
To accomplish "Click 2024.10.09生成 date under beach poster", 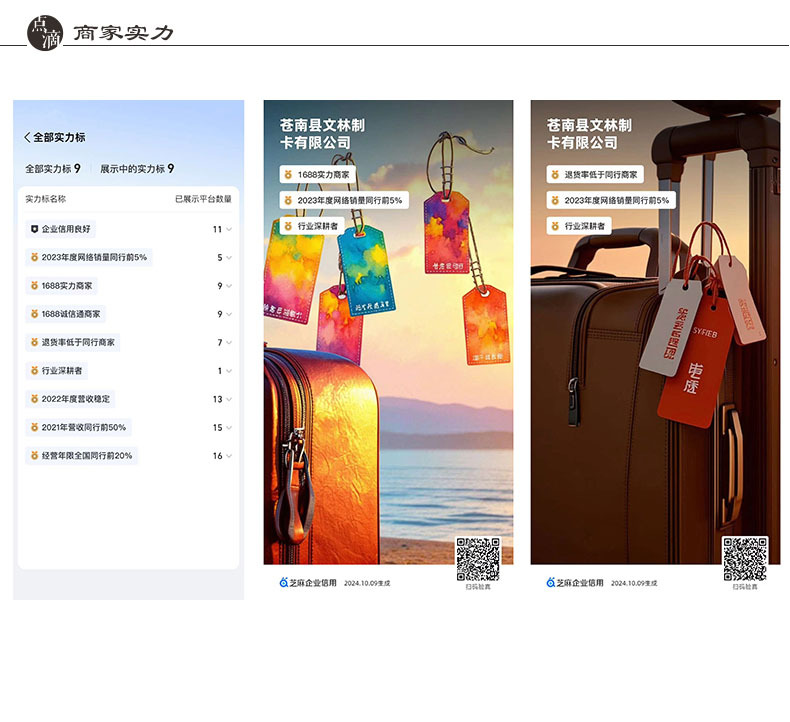I will tap(367, 583).
